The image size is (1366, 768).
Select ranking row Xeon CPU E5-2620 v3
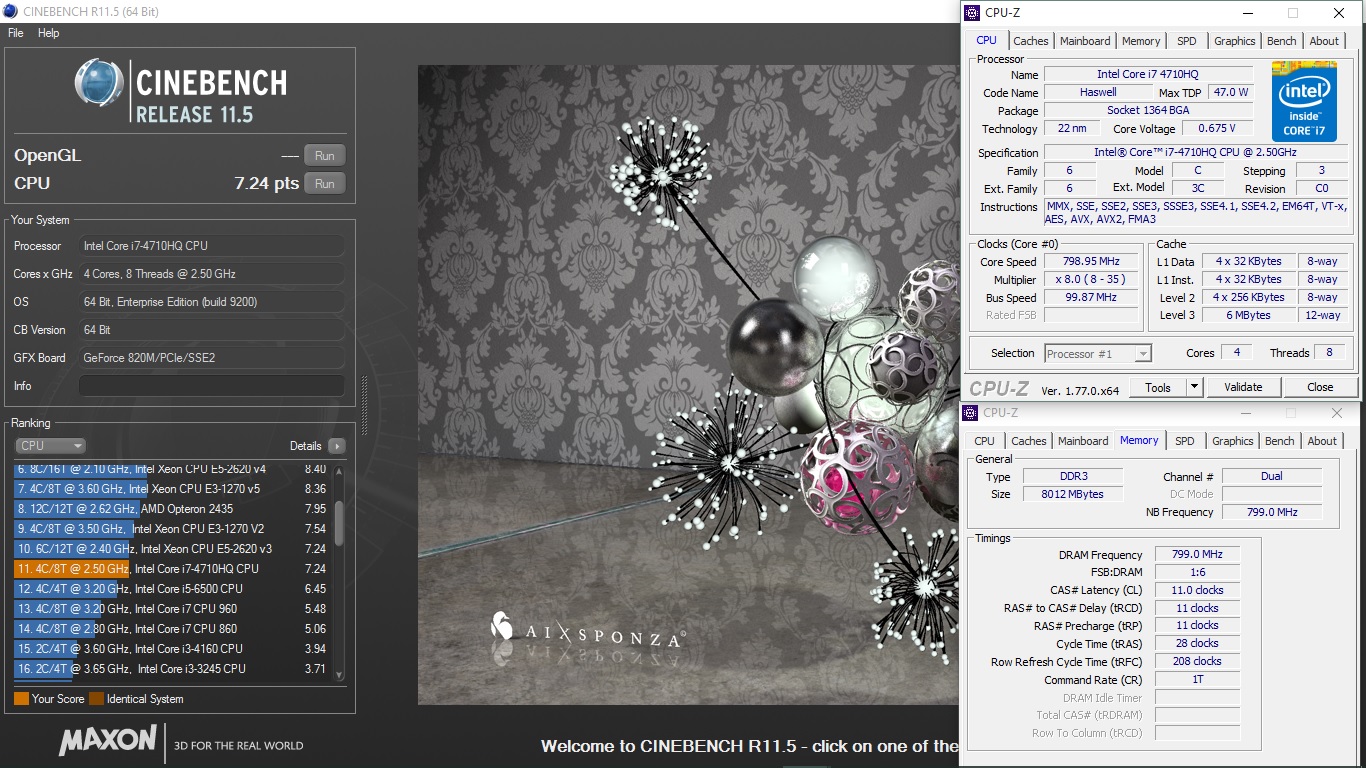[171, 549]
